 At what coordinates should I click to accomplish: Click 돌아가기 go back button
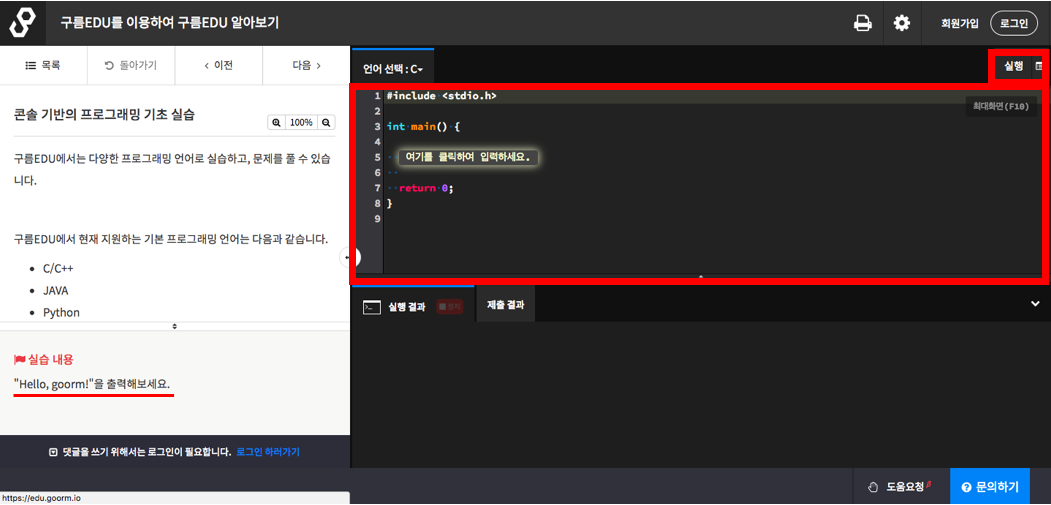[x=131, y=66]
